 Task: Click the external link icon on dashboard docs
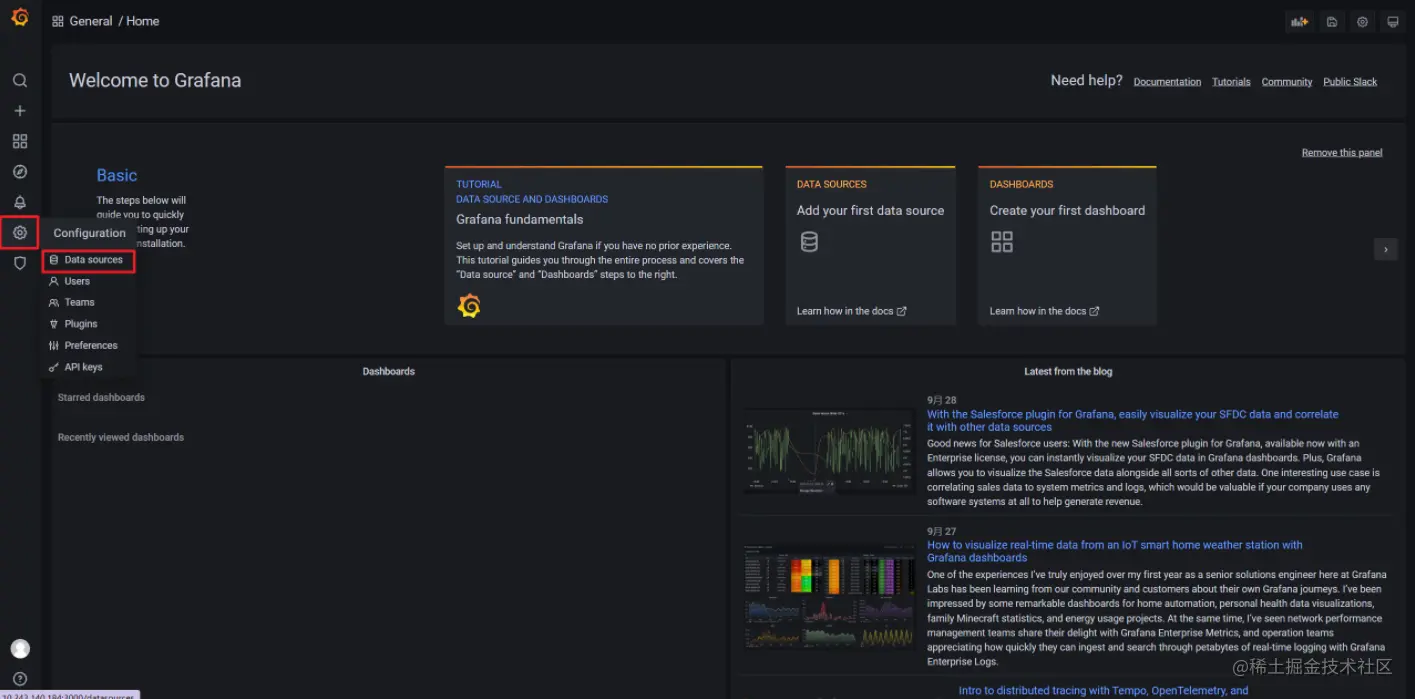coord(1094,311)
